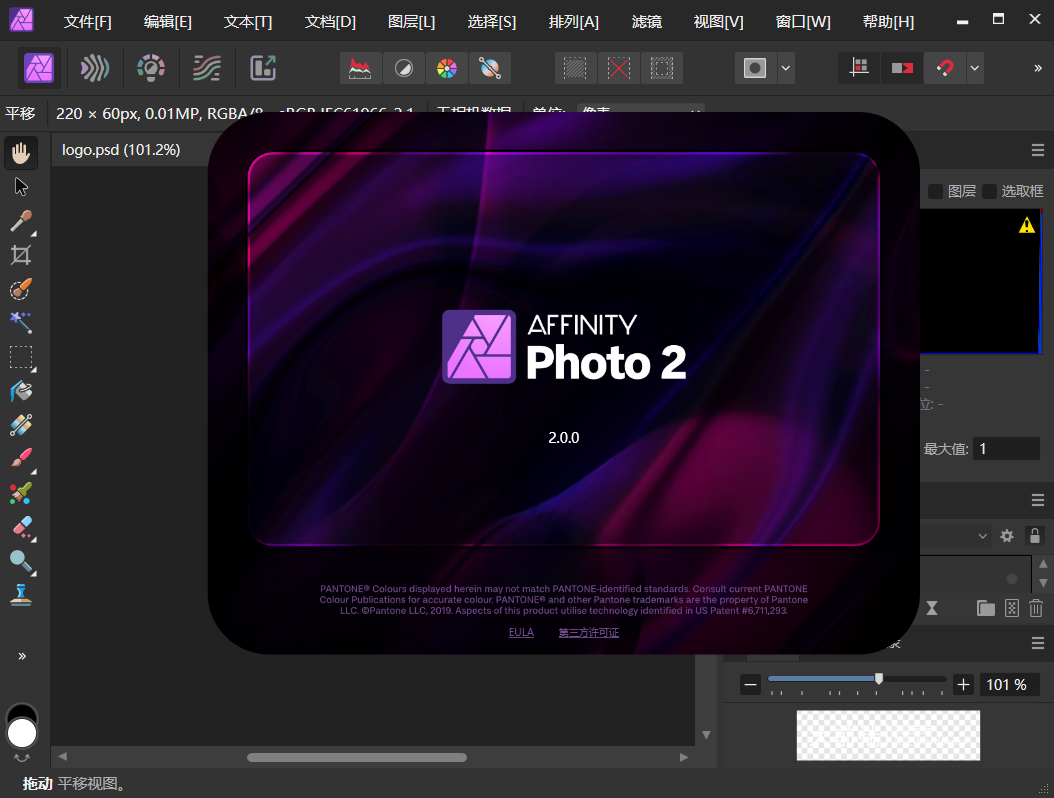1054x798 pixels.
Task: Open the 第三方许可证 link
Action: coord(589,632)
